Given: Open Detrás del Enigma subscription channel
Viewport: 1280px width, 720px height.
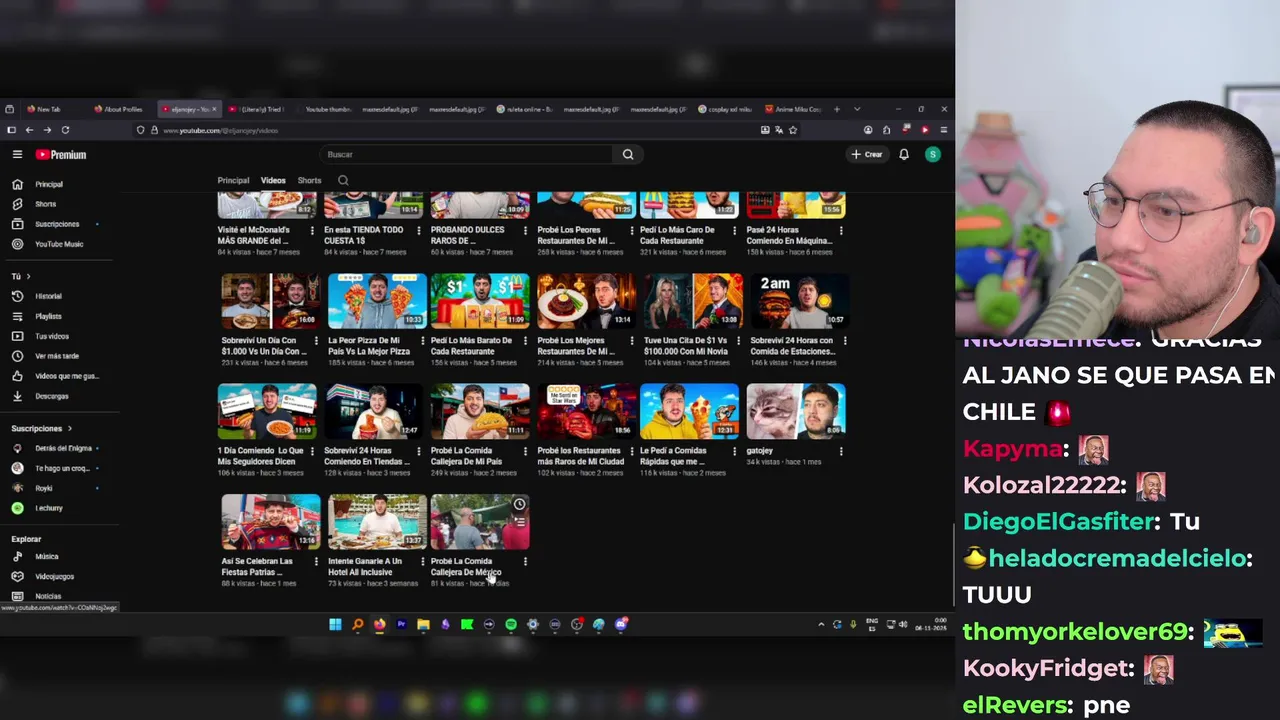Looking at the screenshot, I should click(x=57, y=448).
